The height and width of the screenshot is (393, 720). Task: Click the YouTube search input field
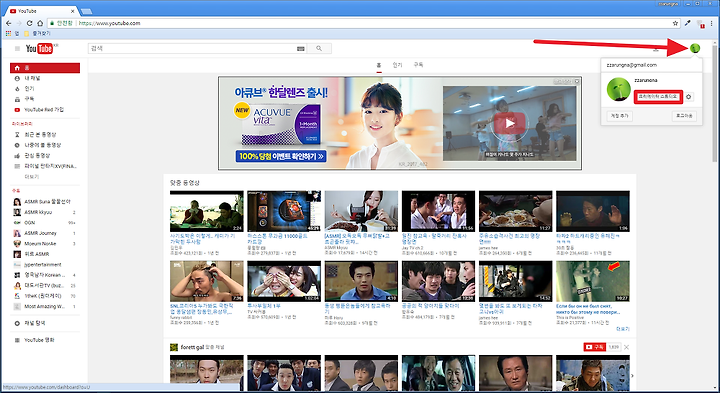[x=192, y=48]
